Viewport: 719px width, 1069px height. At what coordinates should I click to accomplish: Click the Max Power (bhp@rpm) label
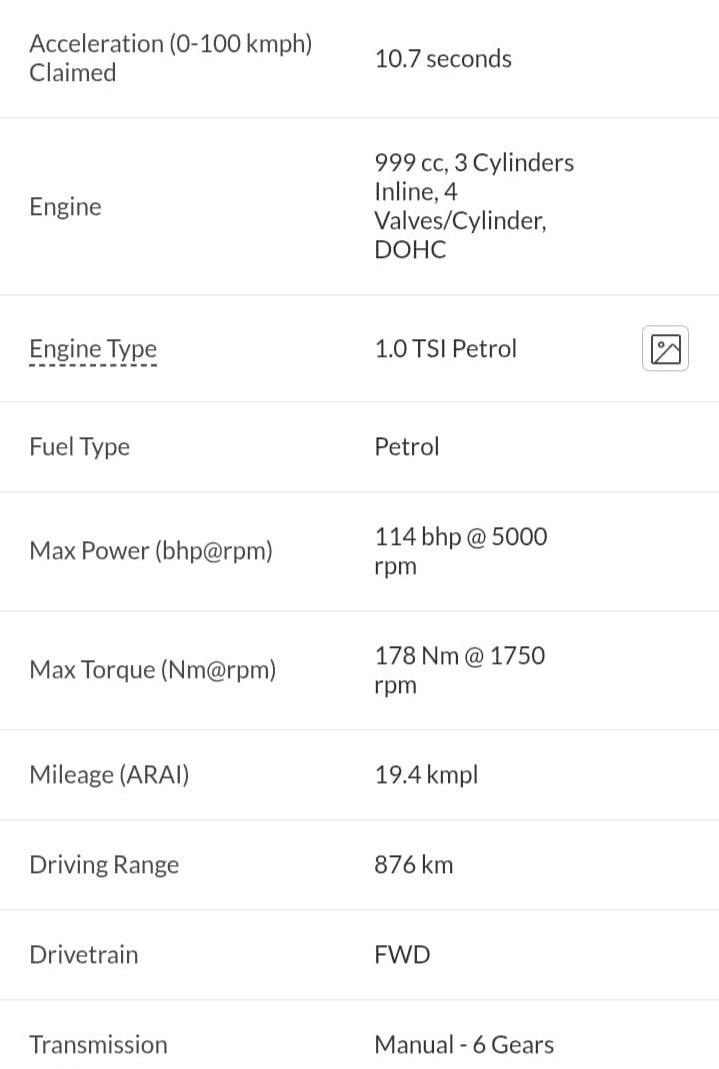click(x=151, y=551)
